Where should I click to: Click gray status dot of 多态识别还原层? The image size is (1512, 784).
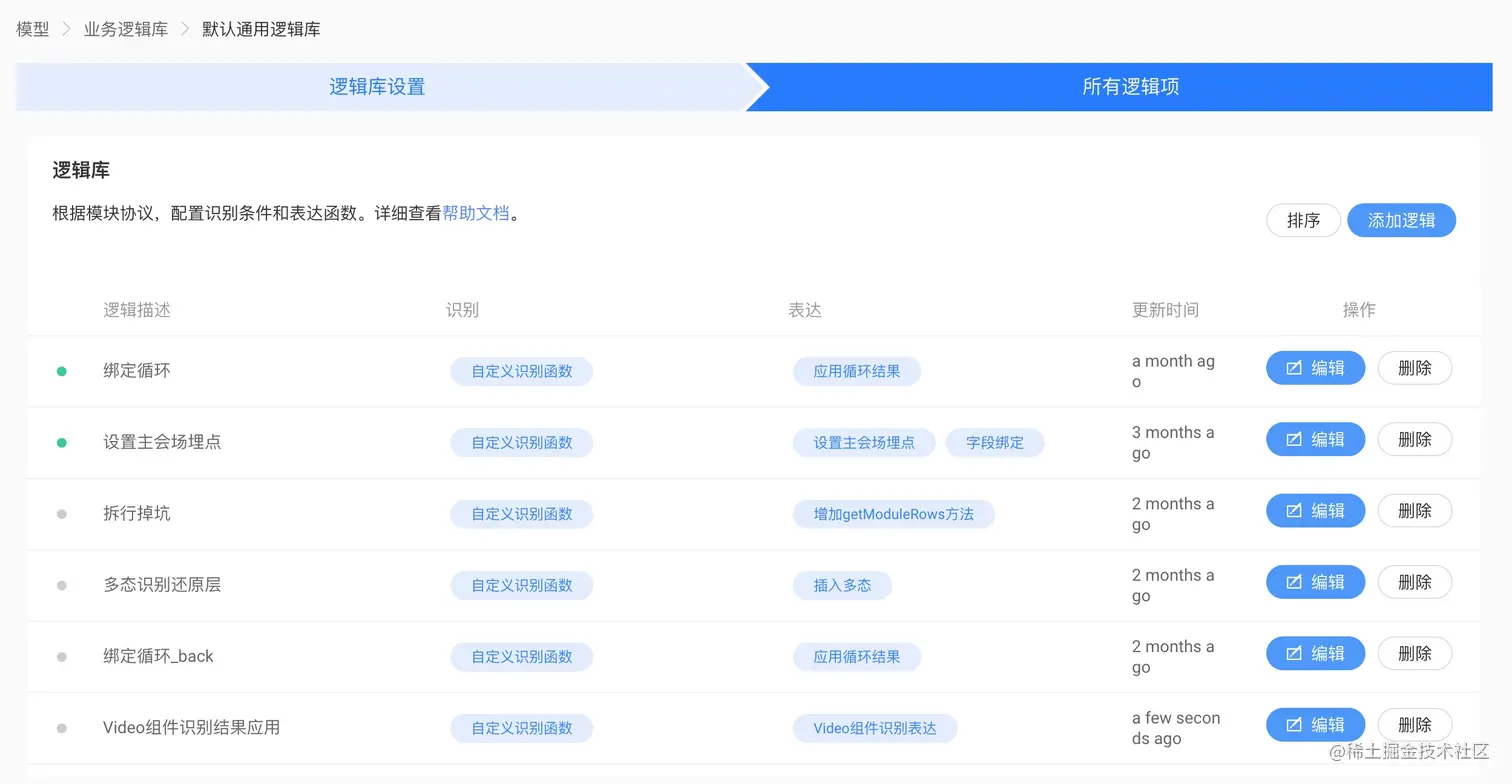61,585
